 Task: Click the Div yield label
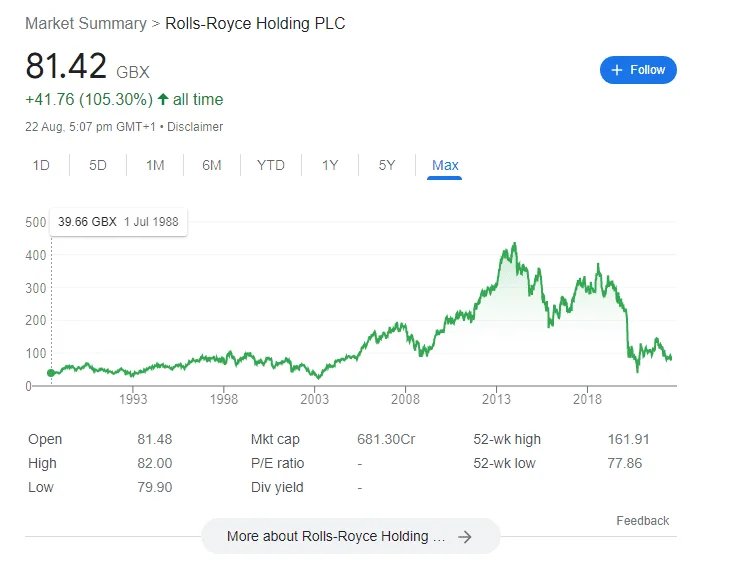(x=277, y=487)
